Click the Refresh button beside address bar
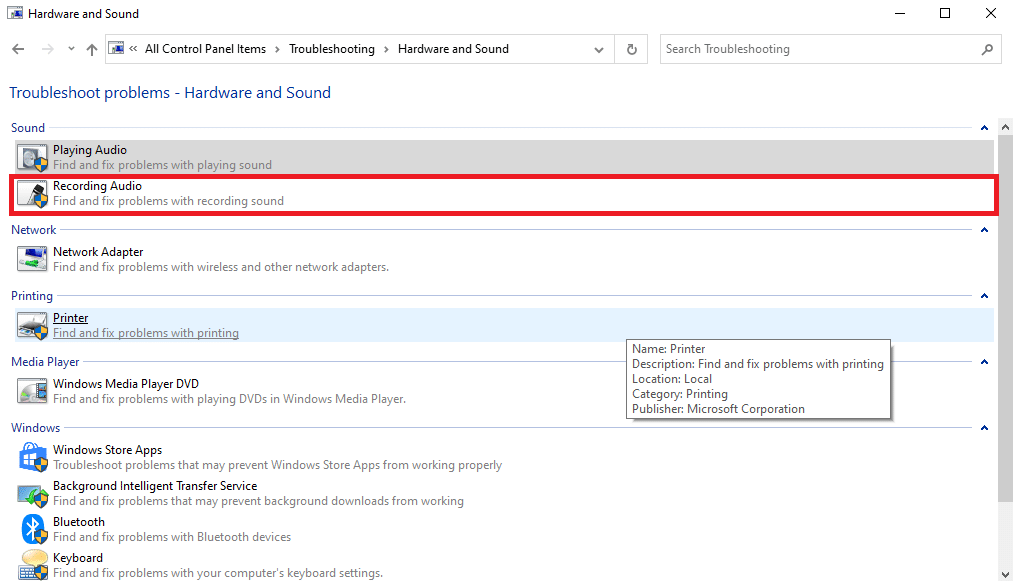The height and width of the screenshot is (581, 1013). tap(631, 49)
